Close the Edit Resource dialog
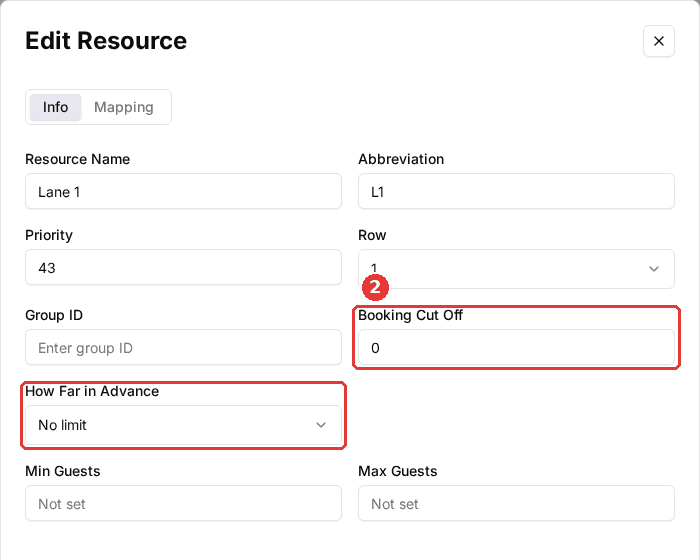 coord(658,41)
